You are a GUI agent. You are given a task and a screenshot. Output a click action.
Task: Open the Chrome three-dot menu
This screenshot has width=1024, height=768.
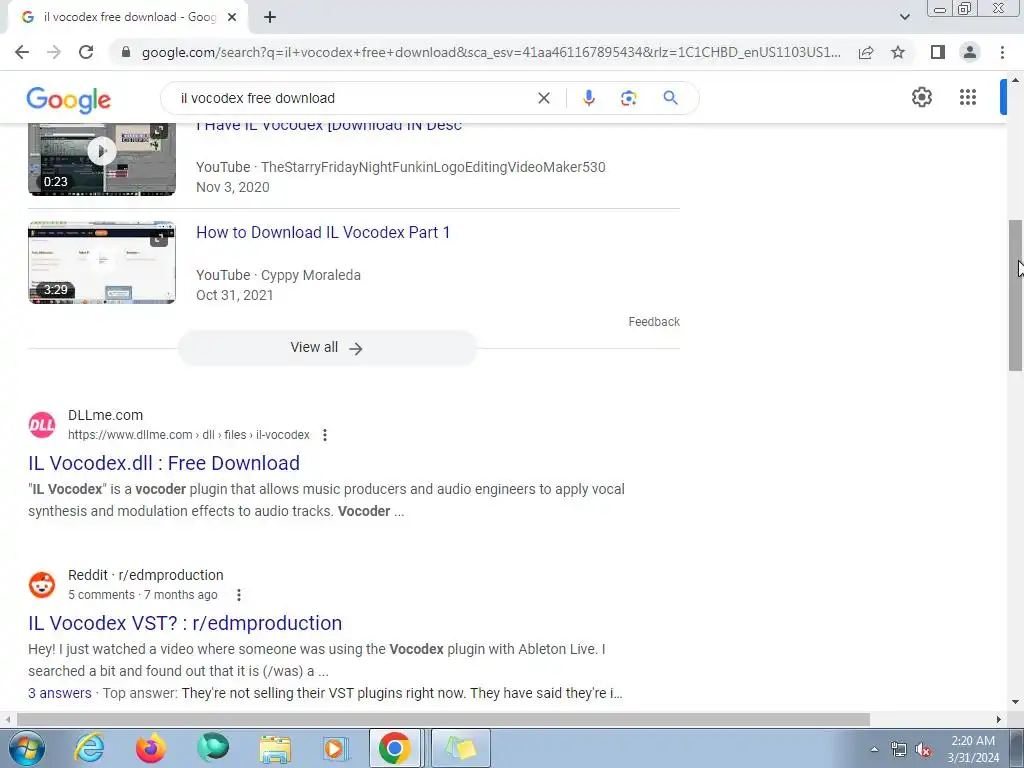1002,52
